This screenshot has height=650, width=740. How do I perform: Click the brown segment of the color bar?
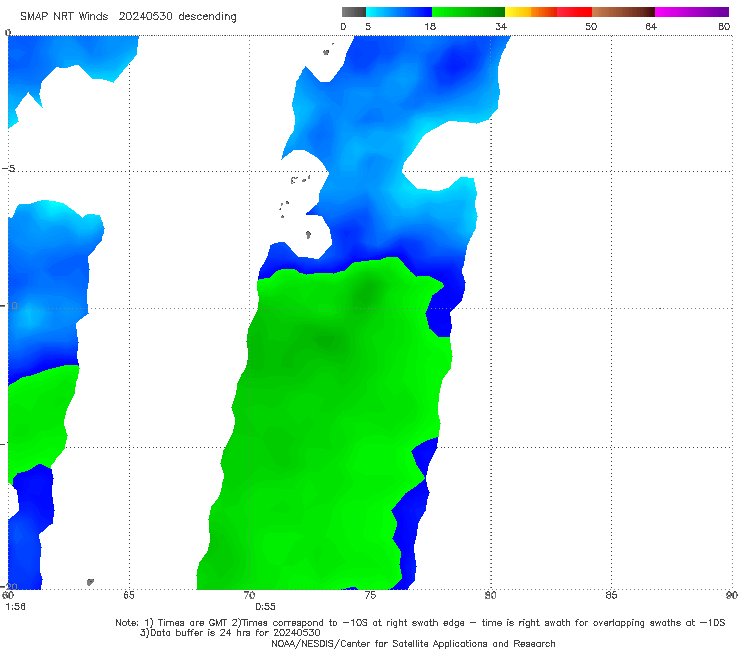(623, 12)
